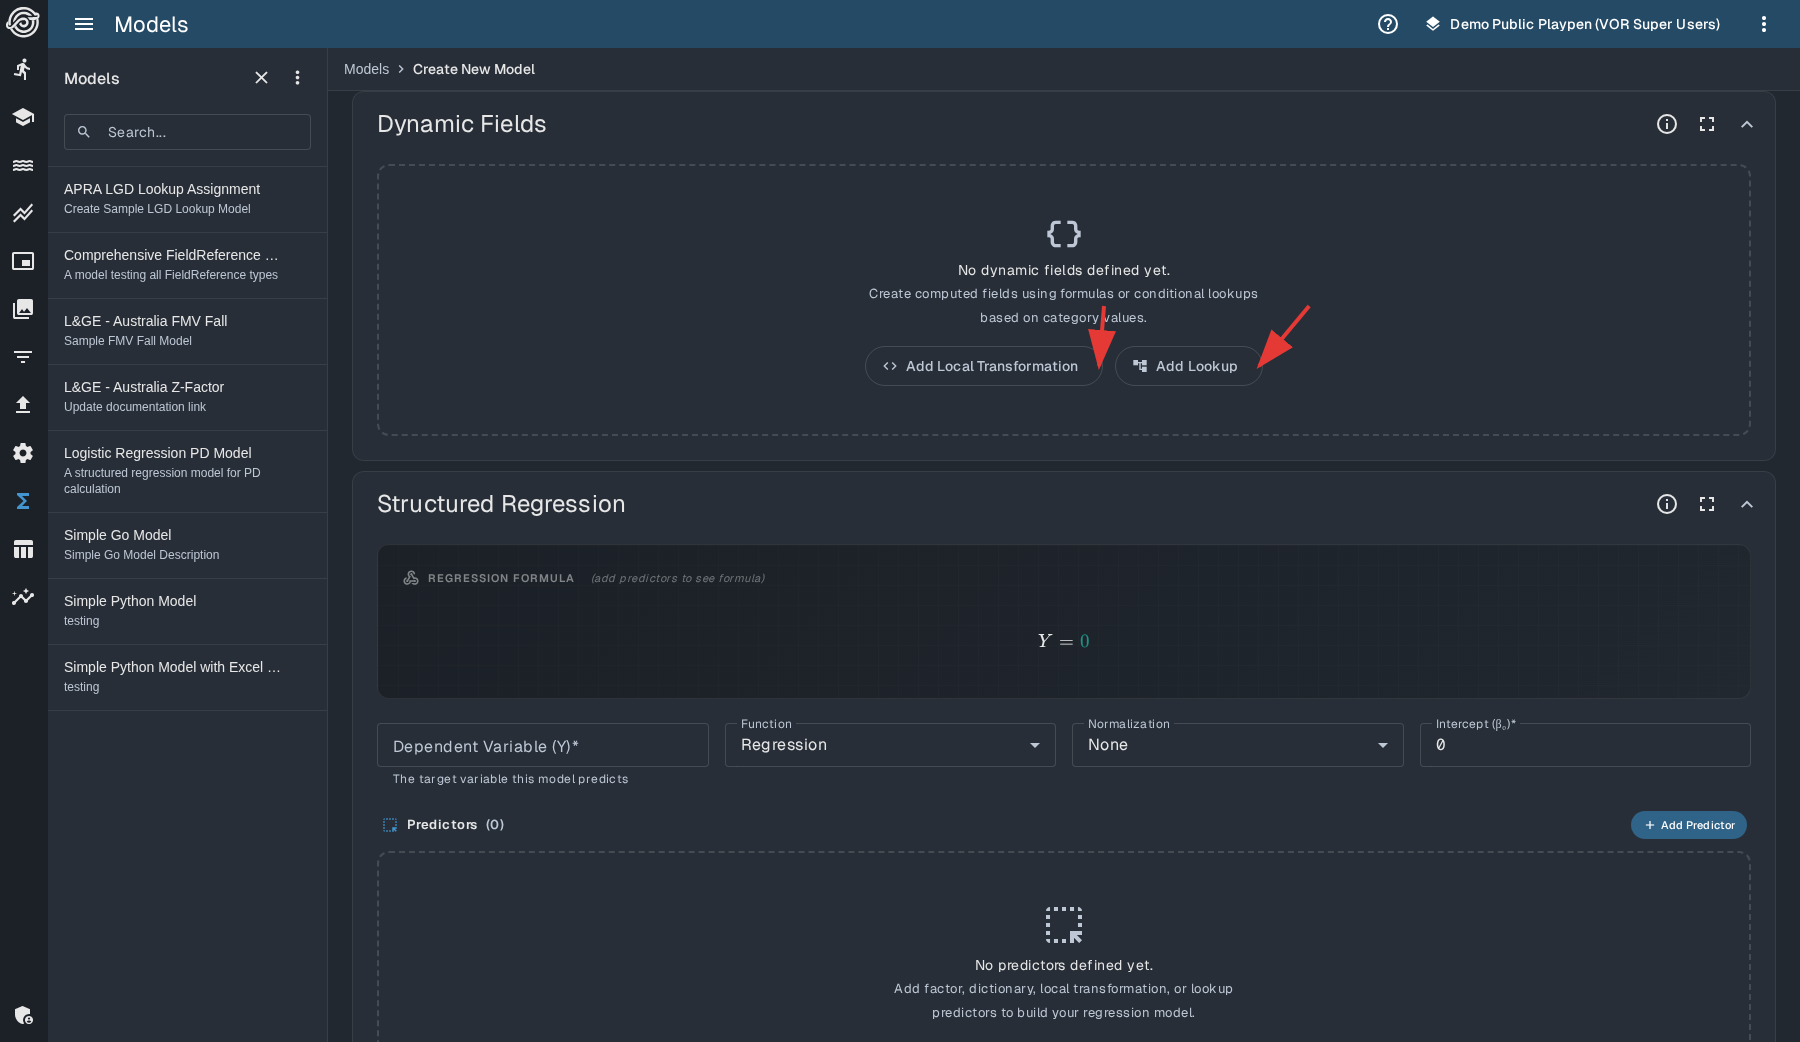Click the Add Lookup button
The width and height of the screenshot is (1800, 1042).
[x=1186, y=366]
